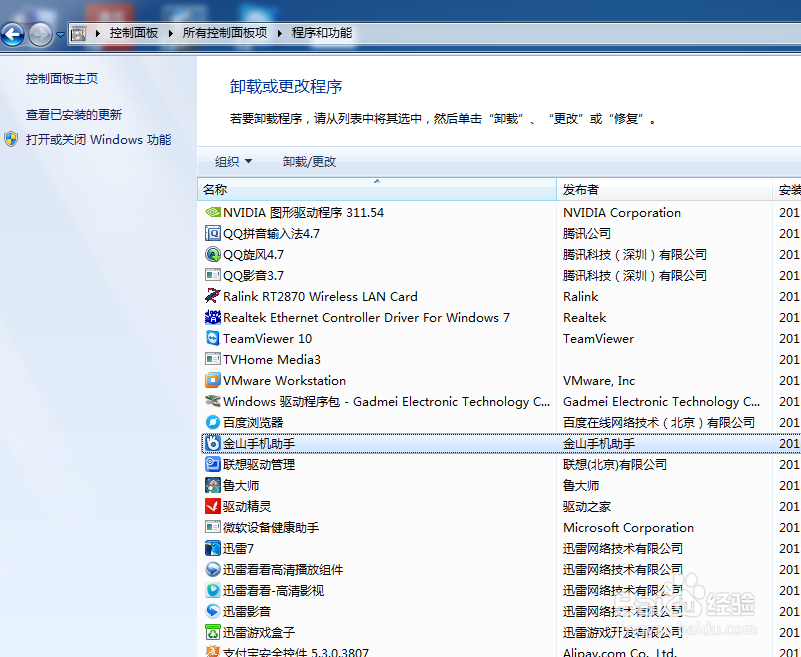
Task: Sort by the 发布者 column header
Action: pos(664,190)
